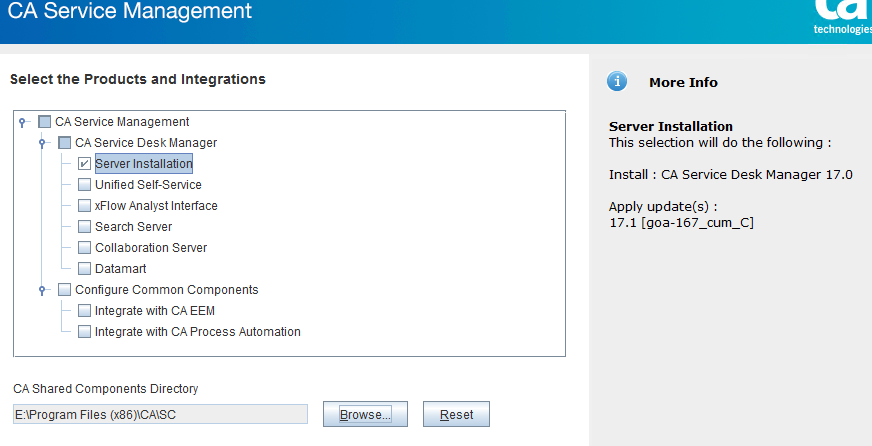The width and height of the screenshot is (872, 446).
Task: Check Integrate with CA EEM
Action: coord(84,311)
